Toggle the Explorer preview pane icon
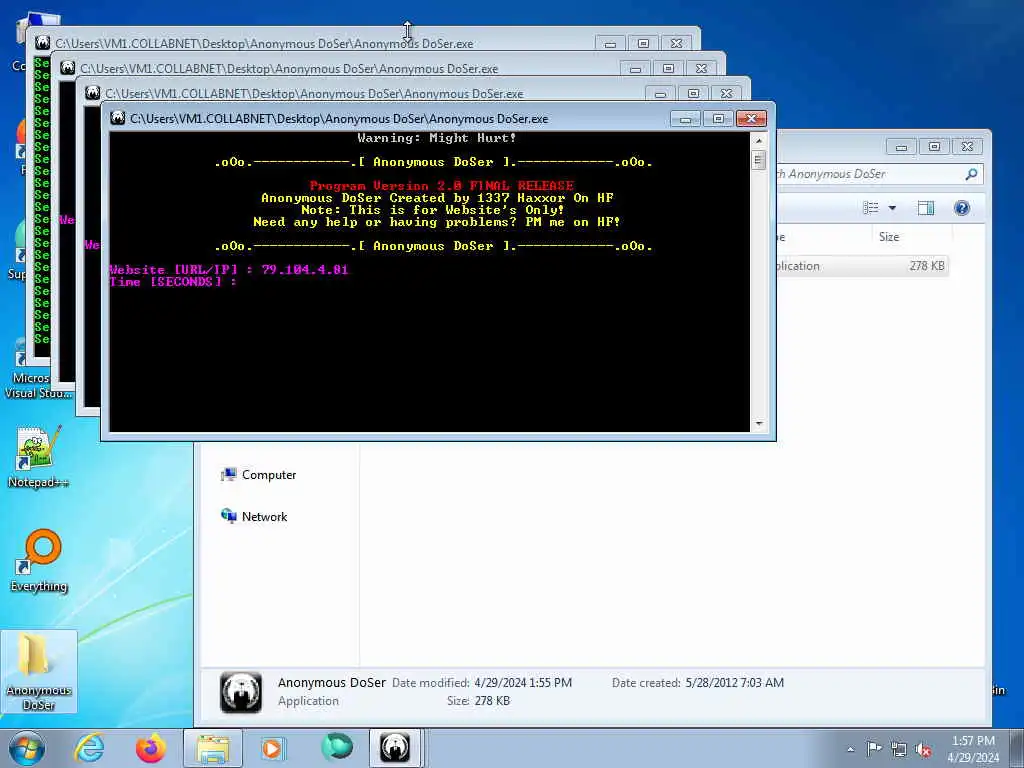This screenshot has height=768, width=1024. [925, 208]
